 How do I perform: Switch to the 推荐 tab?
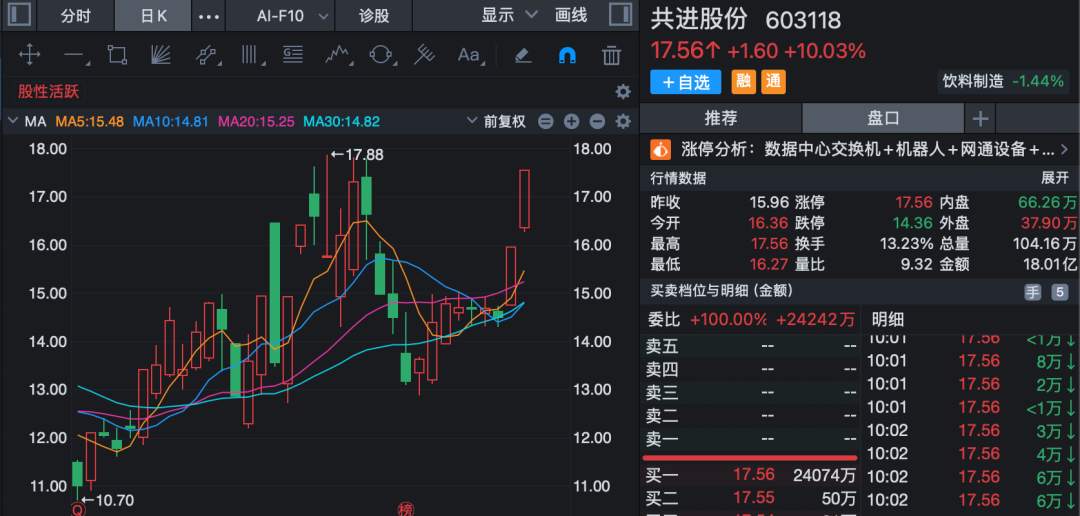[x=720, y=118]
